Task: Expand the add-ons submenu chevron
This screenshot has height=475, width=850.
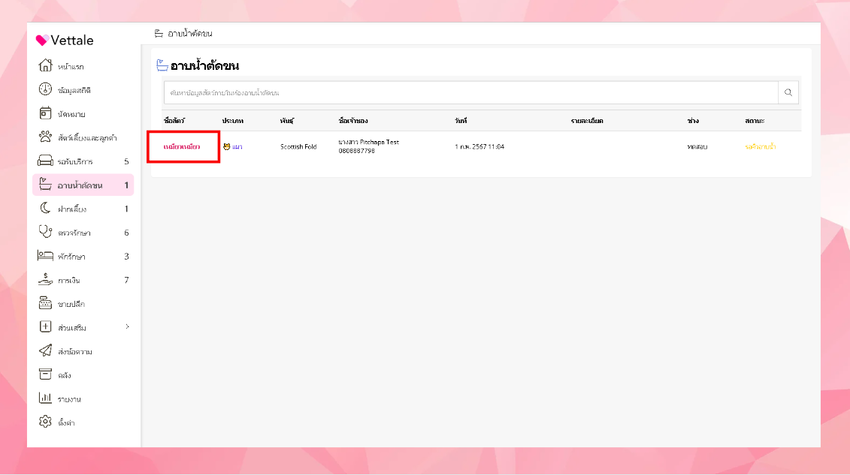Action: tap(127, 327)
